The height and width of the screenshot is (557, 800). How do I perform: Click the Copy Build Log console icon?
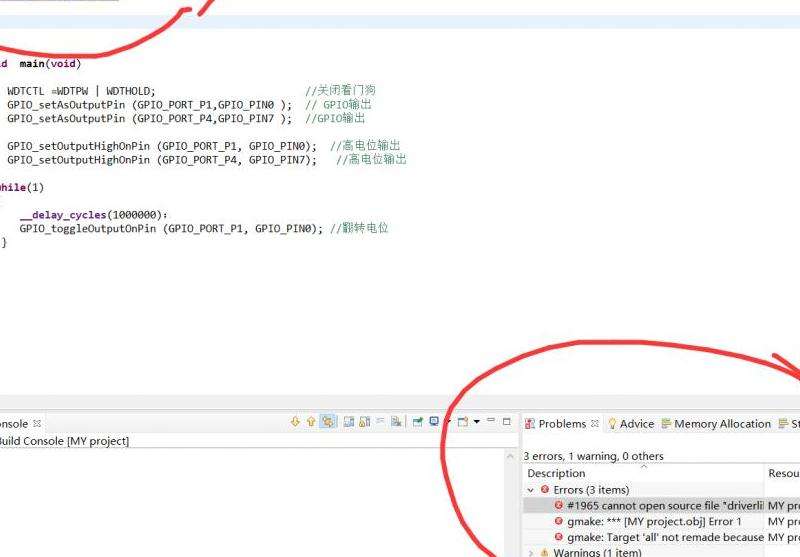(x=349, y=422)
